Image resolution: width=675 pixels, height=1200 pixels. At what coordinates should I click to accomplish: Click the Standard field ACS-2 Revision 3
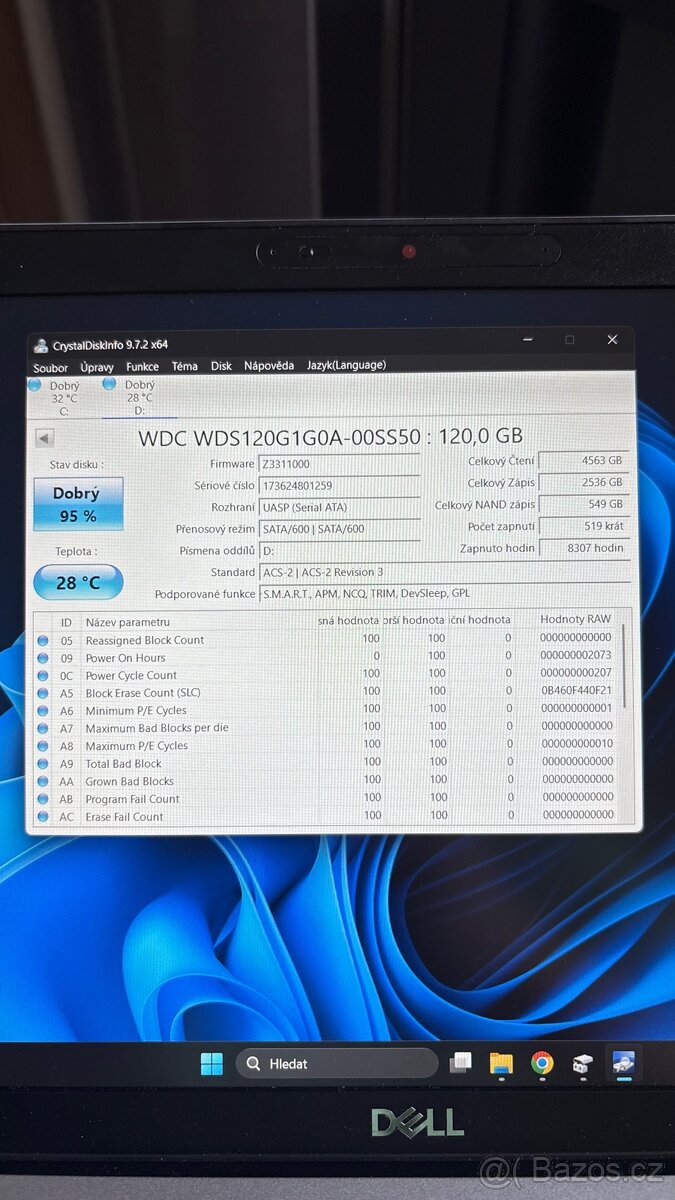pos(444,572)
